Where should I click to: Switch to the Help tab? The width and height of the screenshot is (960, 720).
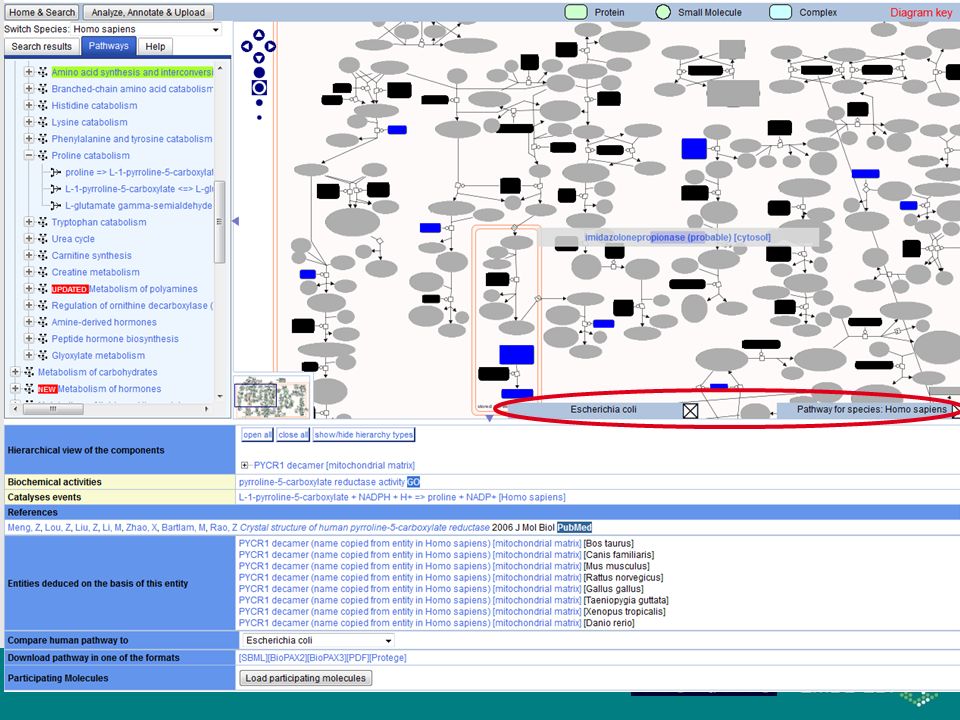pos(156,47)
